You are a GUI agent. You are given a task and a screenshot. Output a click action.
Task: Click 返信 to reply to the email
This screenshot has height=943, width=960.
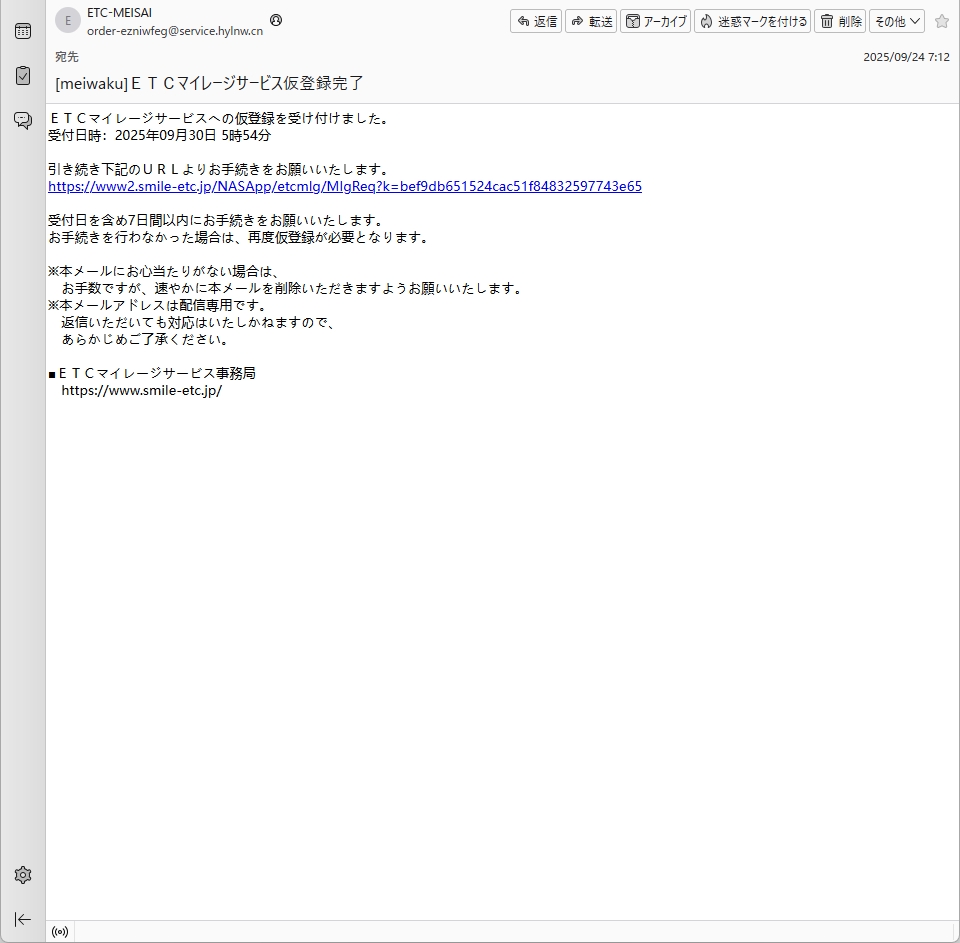coord(537,21)
